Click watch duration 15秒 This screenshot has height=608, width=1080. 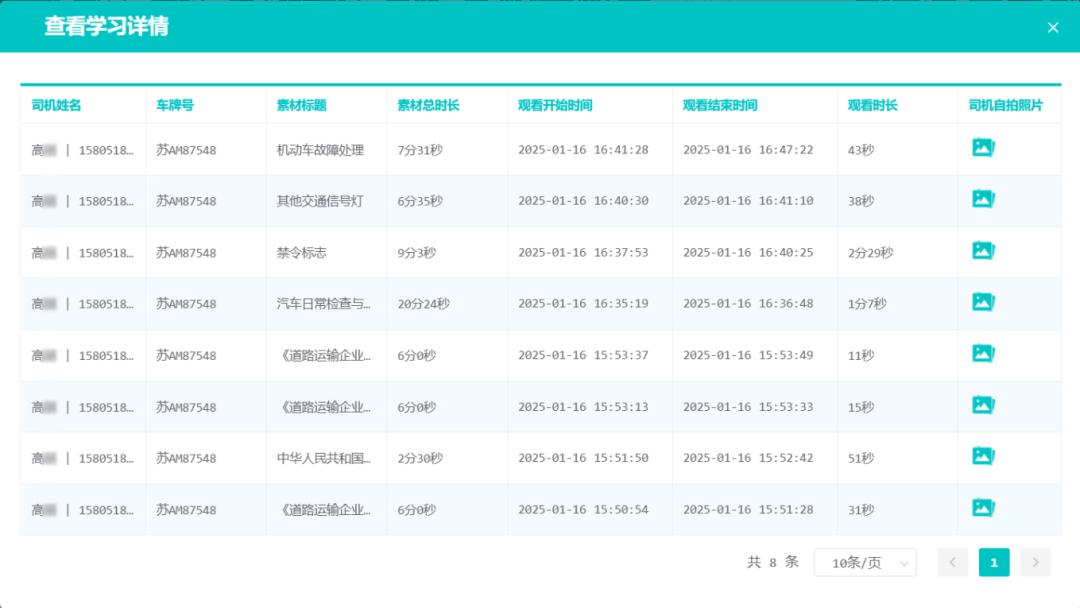click(x=861, y=407)
